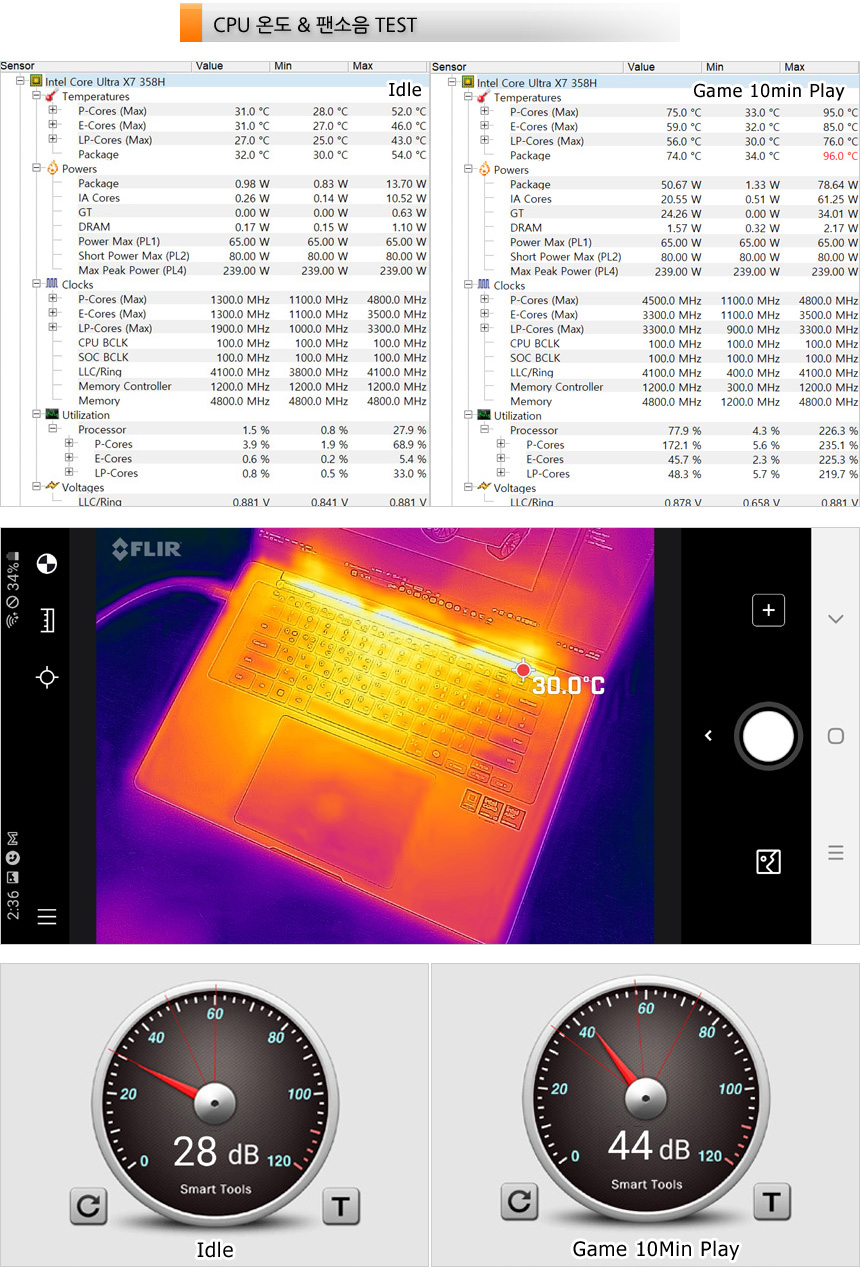Tap the down chevron at top right
The image size is (860, 1270).
(836, 619)
